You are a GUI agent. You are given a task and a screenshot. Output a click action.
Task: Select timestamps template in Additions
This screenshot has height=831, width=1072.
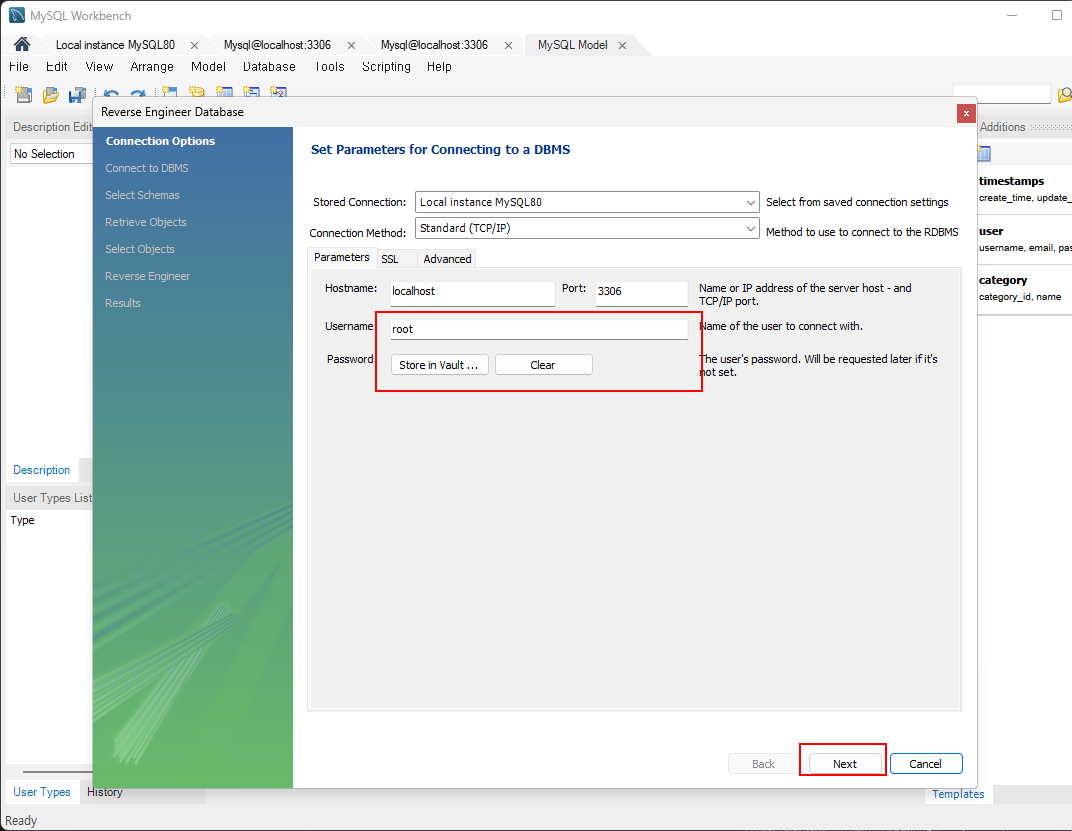(1024, 189)
